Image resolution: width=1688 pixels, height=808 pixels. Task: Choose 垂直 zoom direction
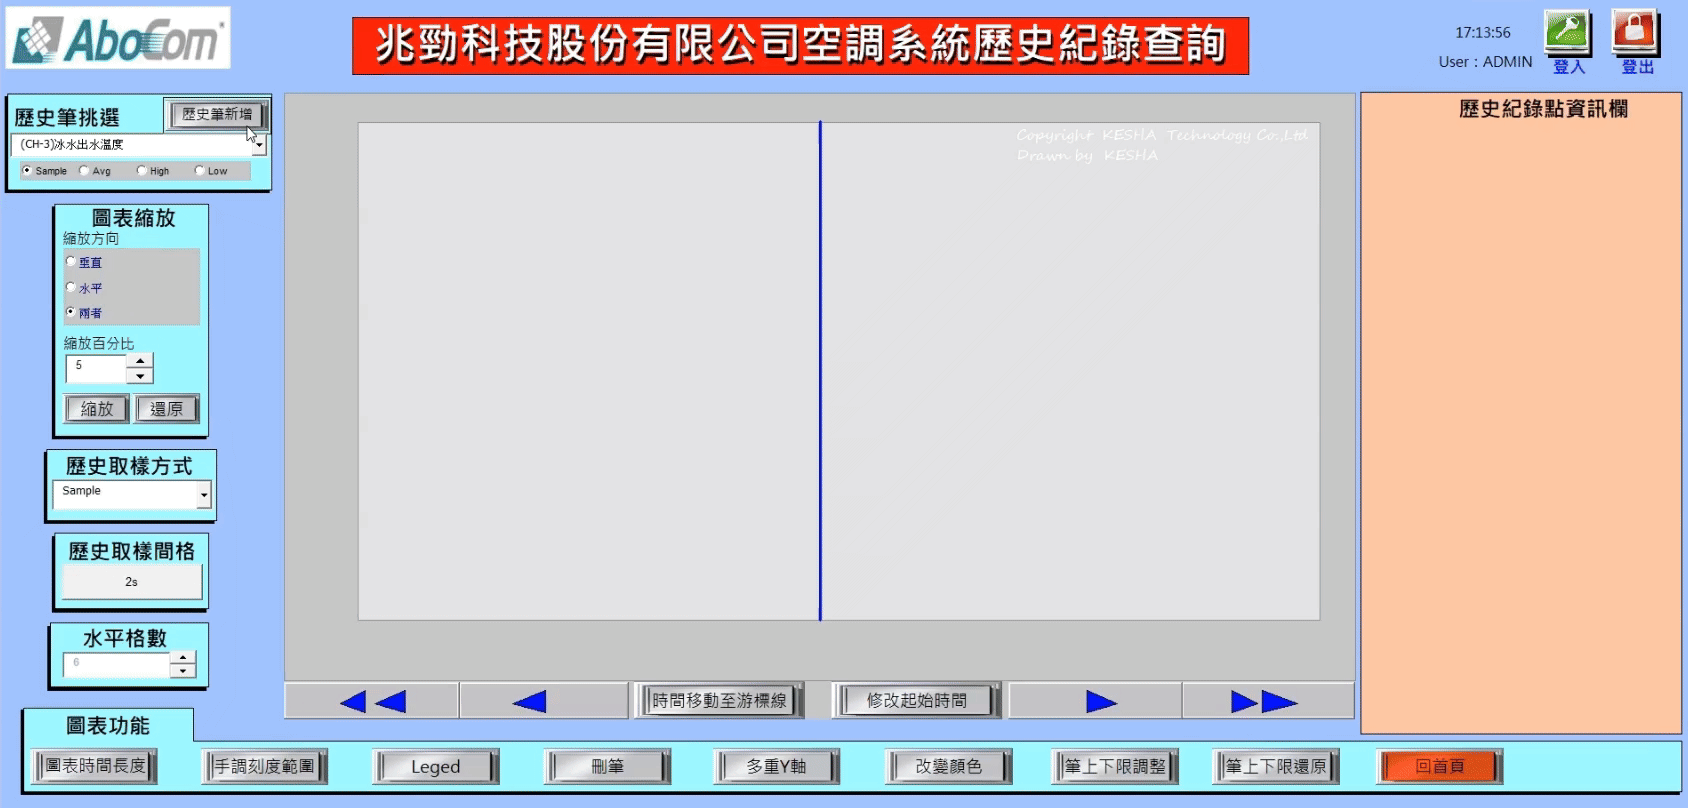point(71,262)
